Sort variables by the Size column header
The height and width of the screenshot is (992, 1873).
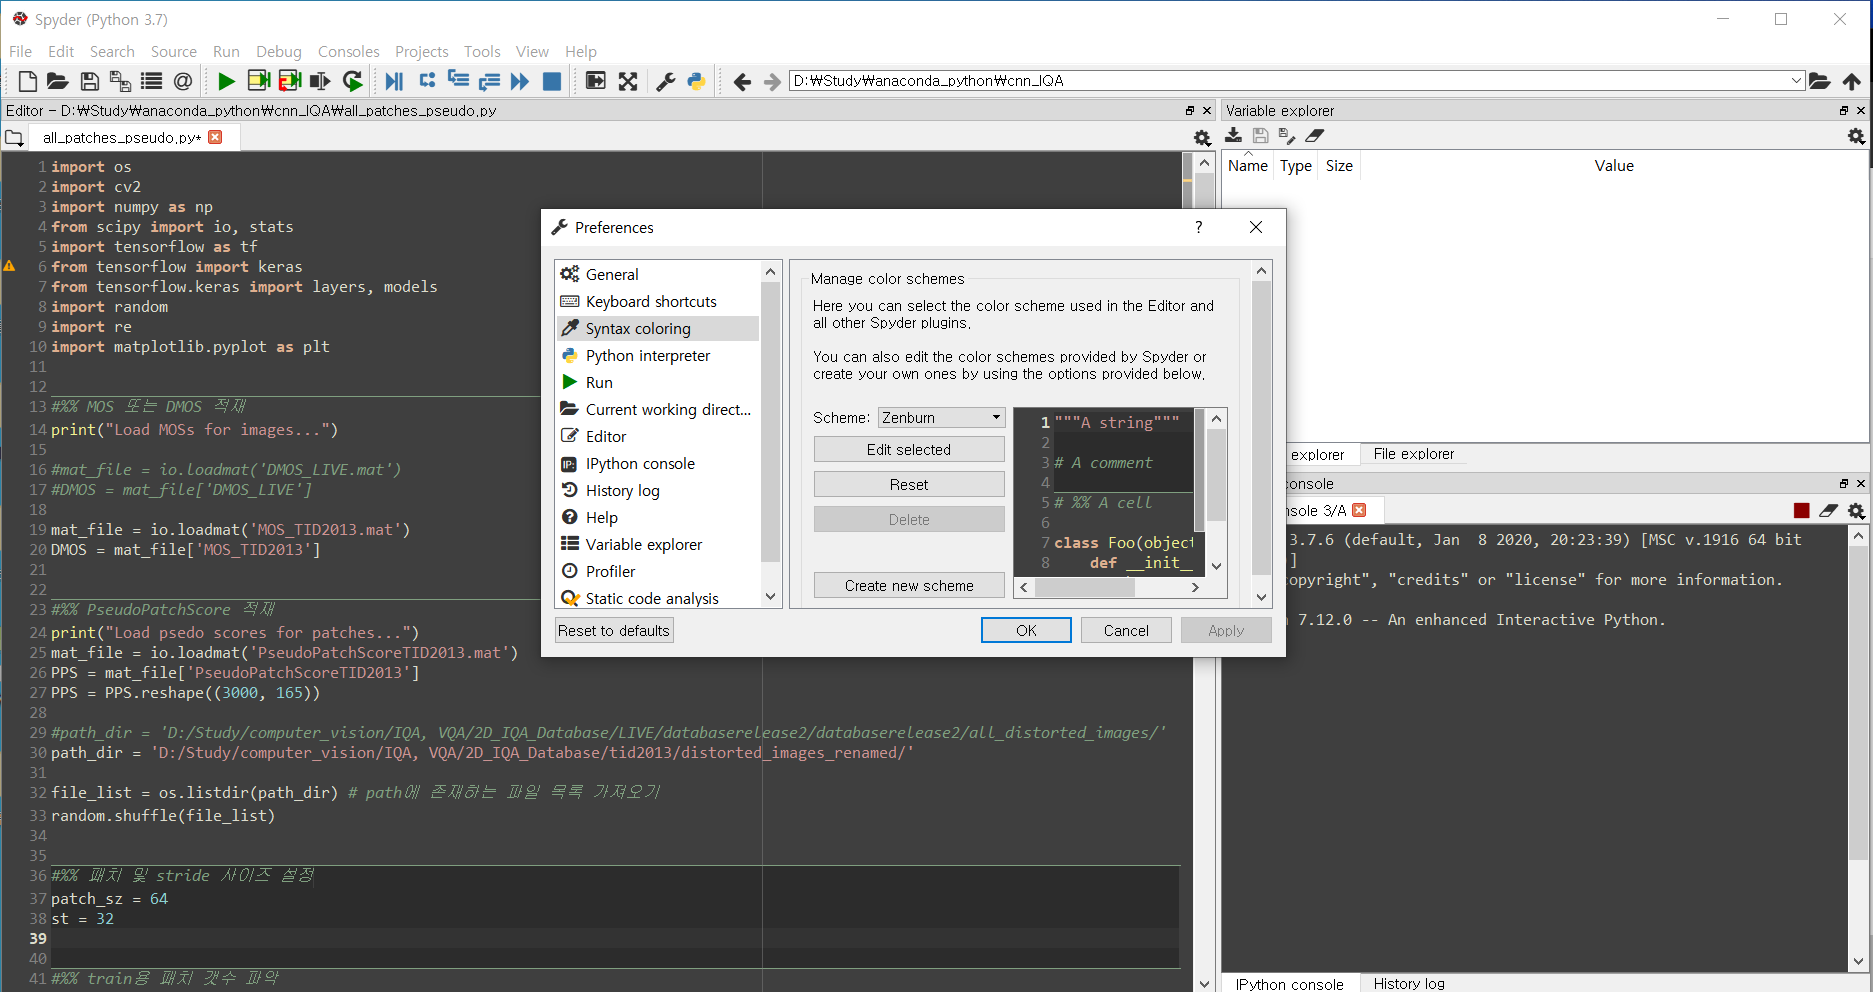[1339, 166]
